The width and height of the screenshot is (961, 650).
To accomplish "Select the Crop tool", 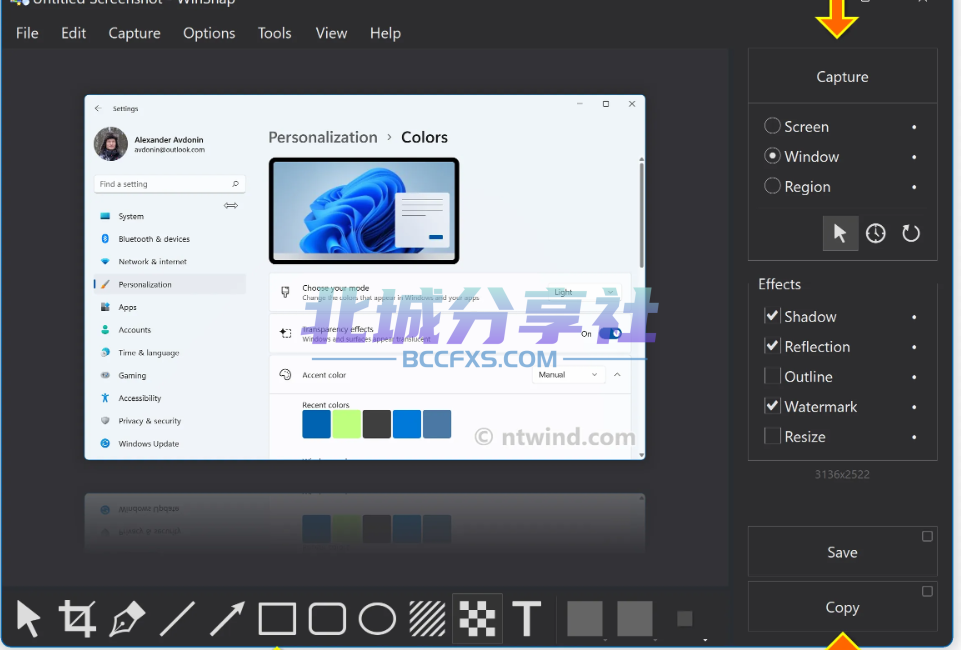I will [77, 618].
